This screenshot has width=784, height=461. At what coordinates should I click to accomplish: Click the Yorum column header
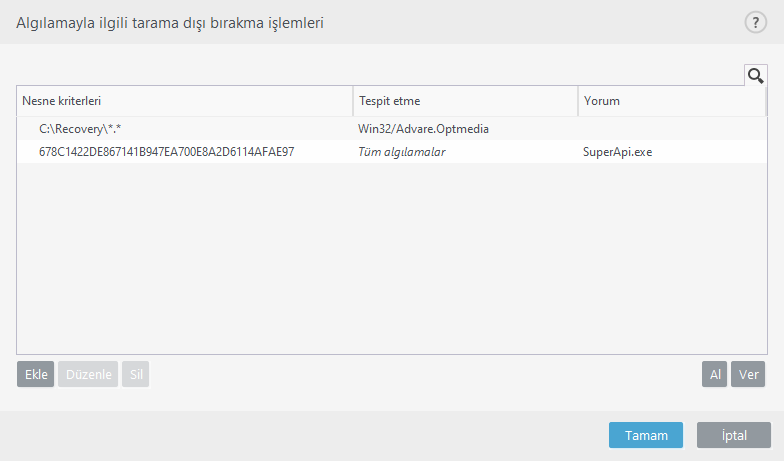[x=672, y=101]
